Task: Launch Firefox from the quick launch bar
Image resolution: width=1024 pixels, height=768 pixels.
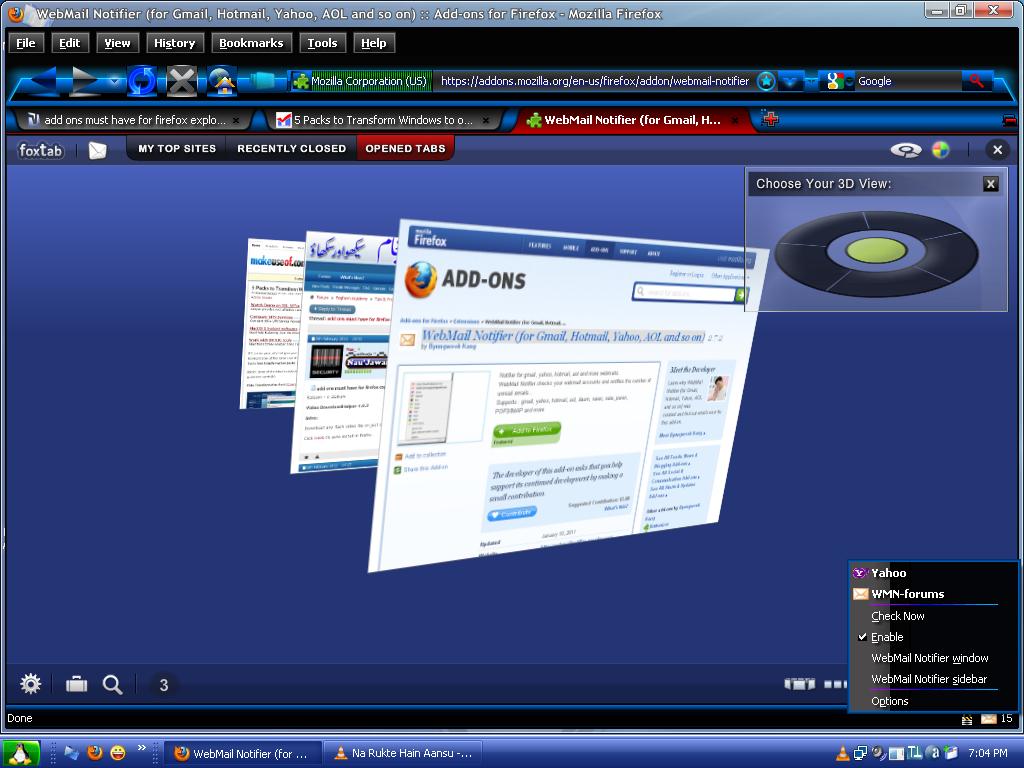Action: coord(95,753)
